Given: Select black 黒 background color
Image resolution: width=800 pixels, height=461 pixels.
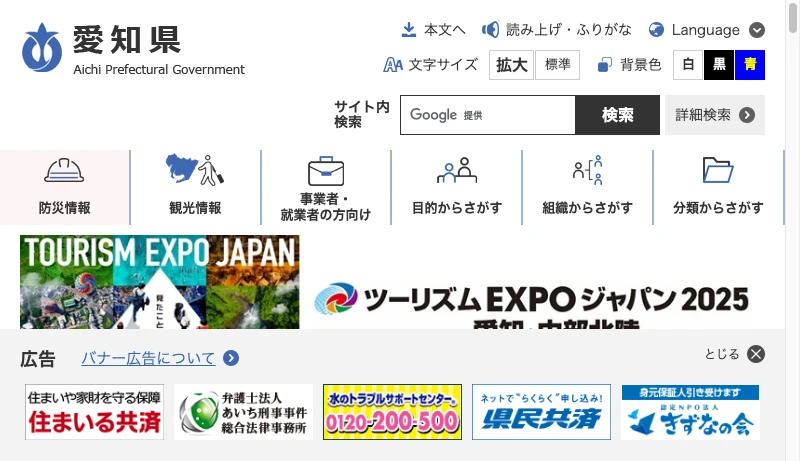Looking at the screenshot, I should pyautogui.click(x=719, y=65).
